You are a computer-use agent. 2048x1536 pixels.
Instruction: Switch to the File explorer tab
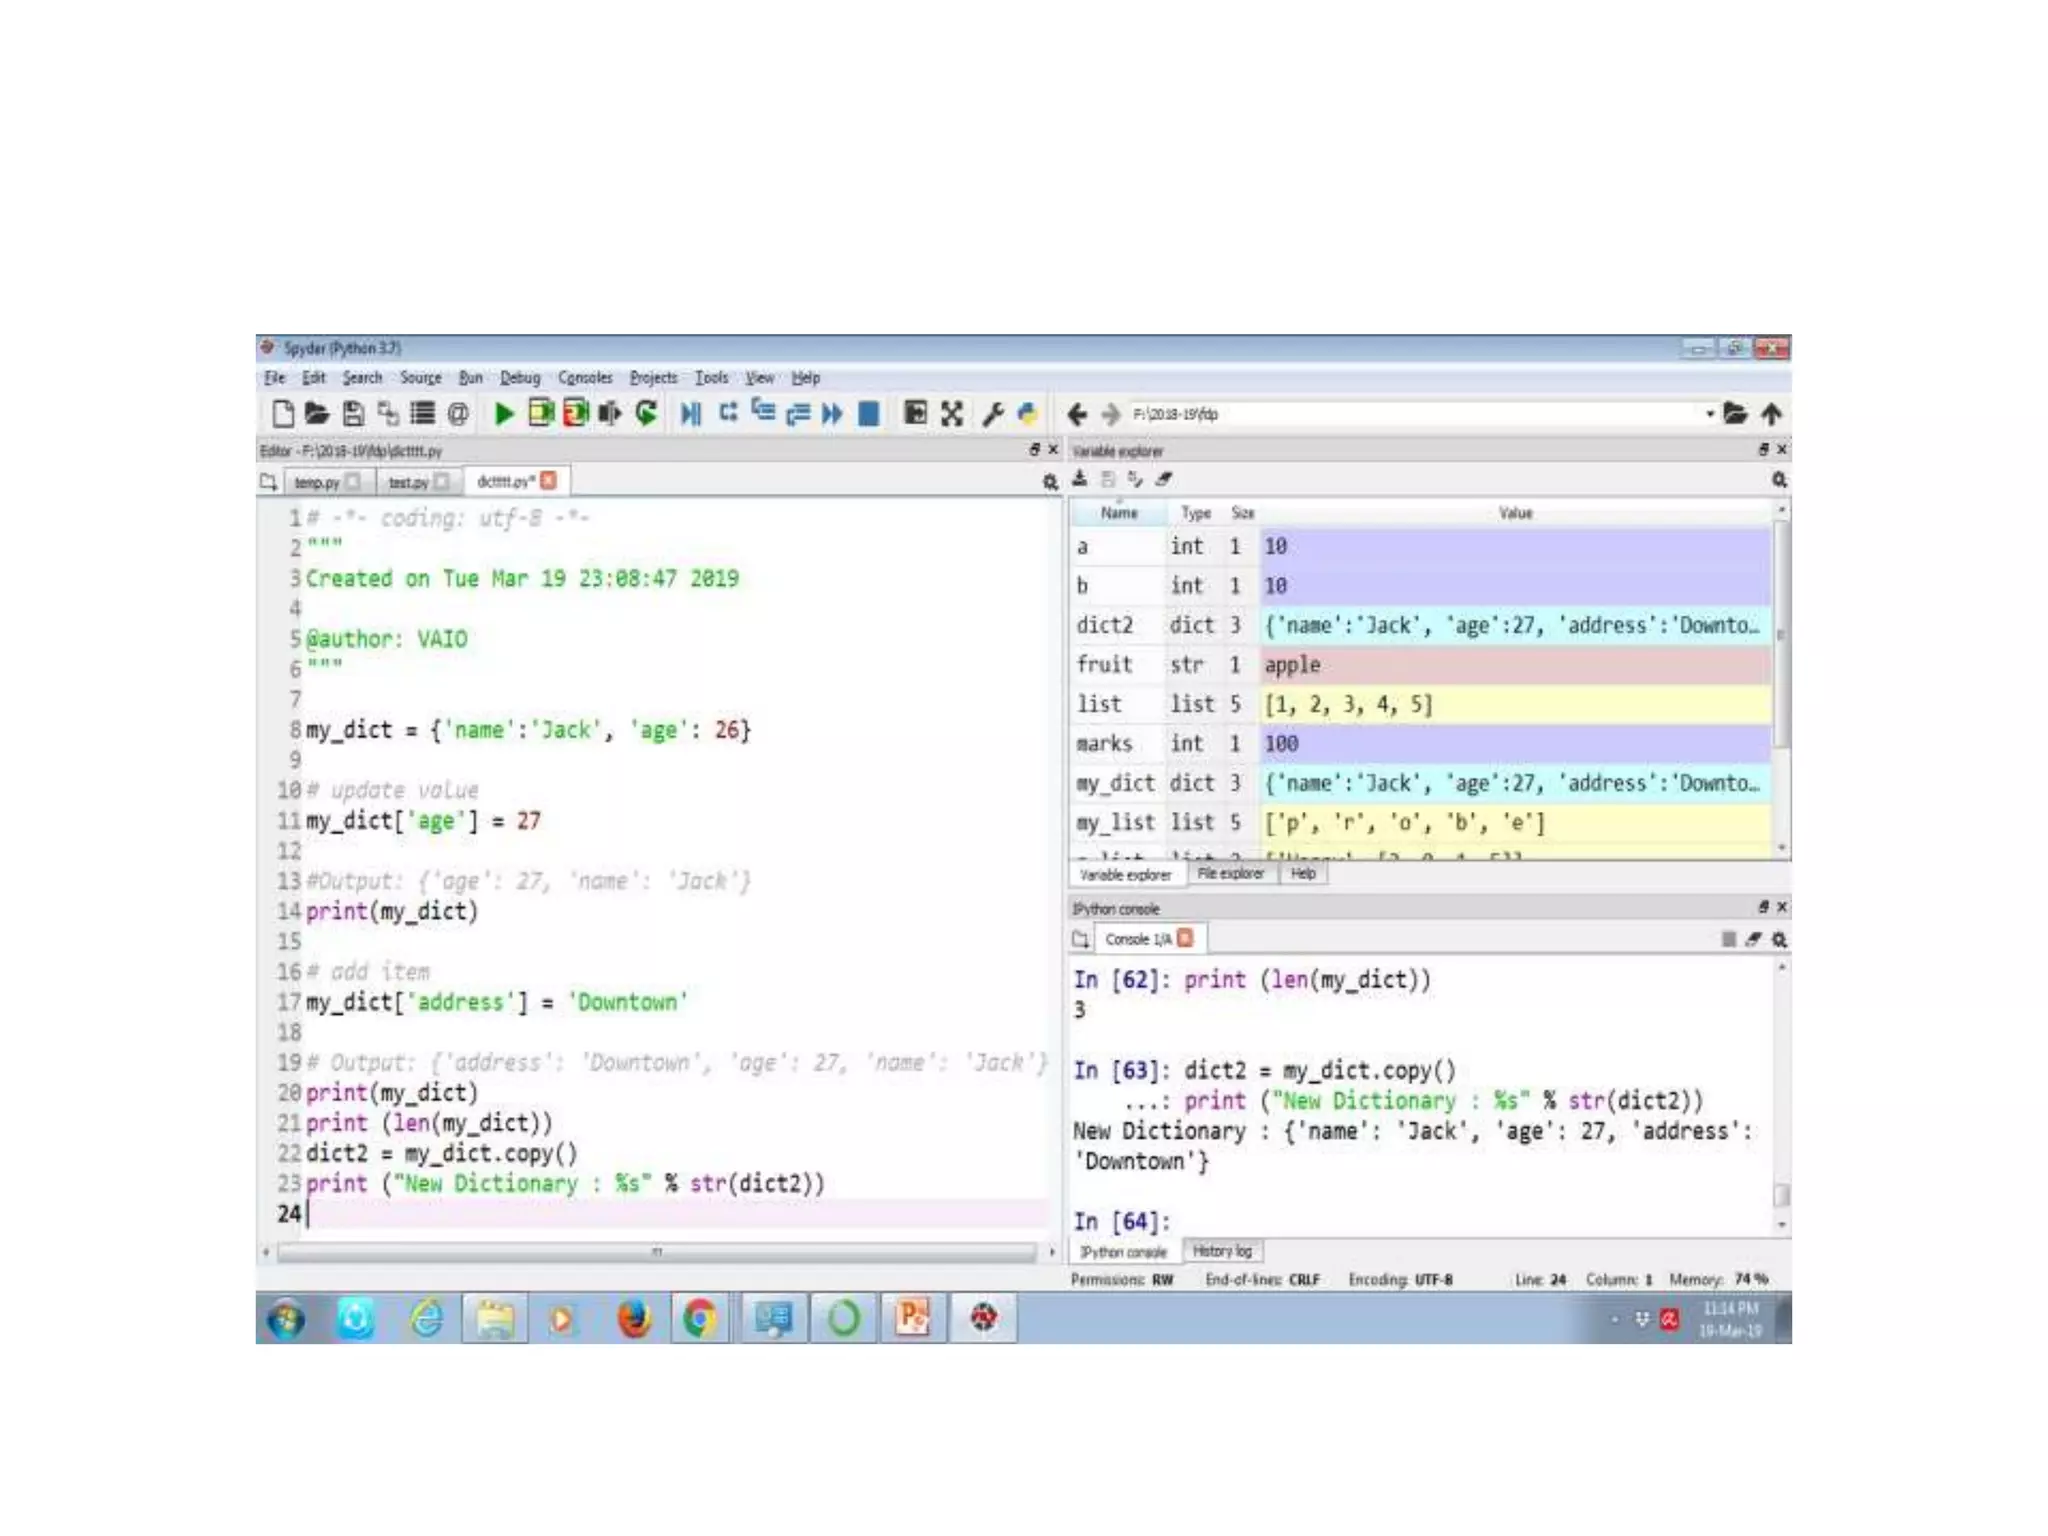[1230, 874]
